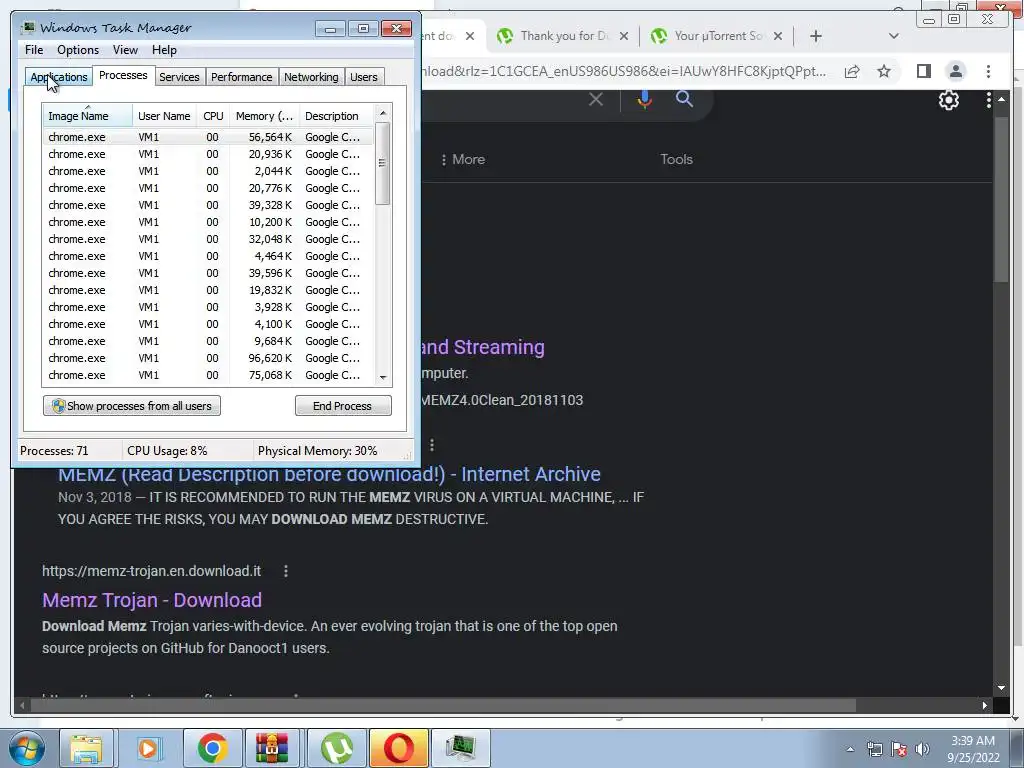Open the Task Manager Help menu
The width and height of the screenshot is (1024, 768).
164,50
